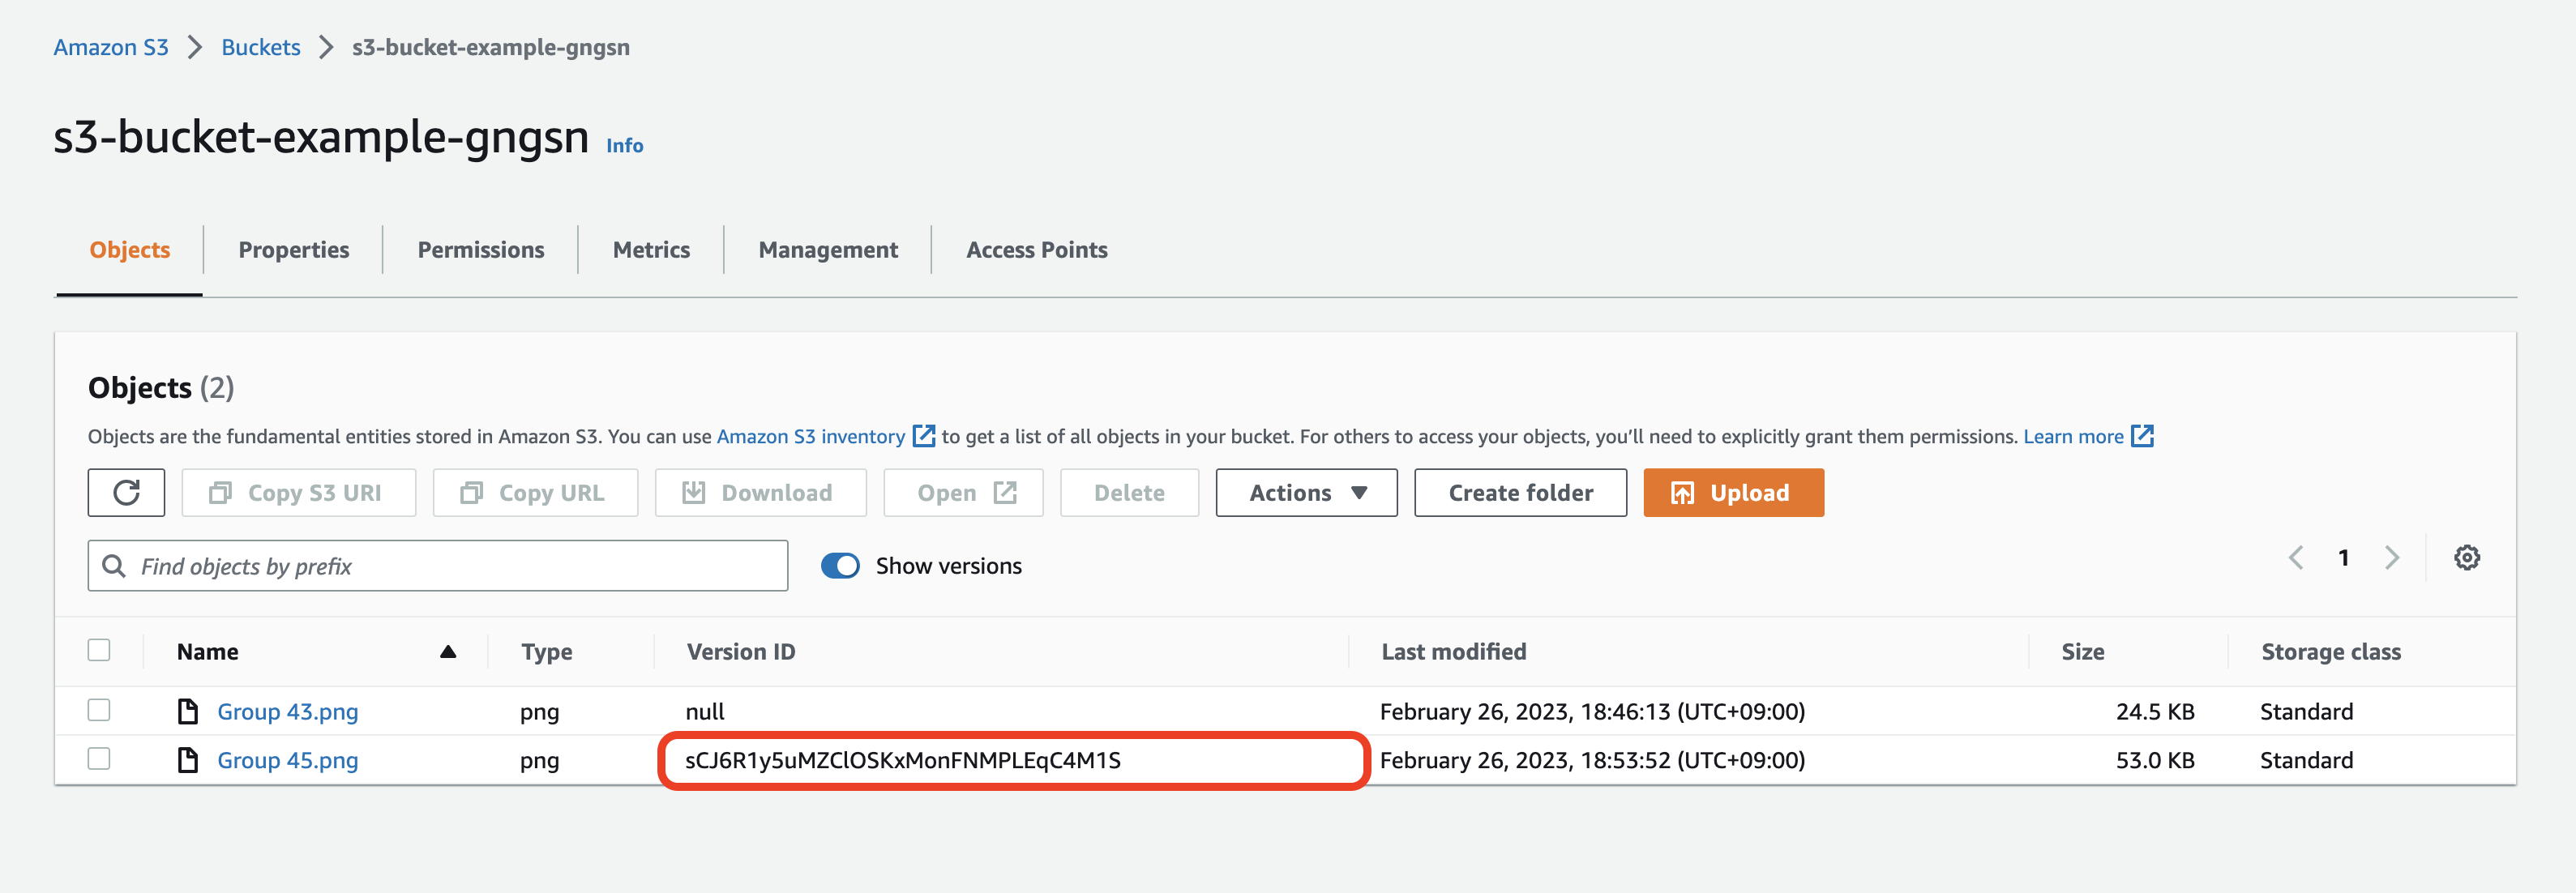This screenshot has height=893, width=2576.
Task: Click the Size column header
Action: (2083, 652)
